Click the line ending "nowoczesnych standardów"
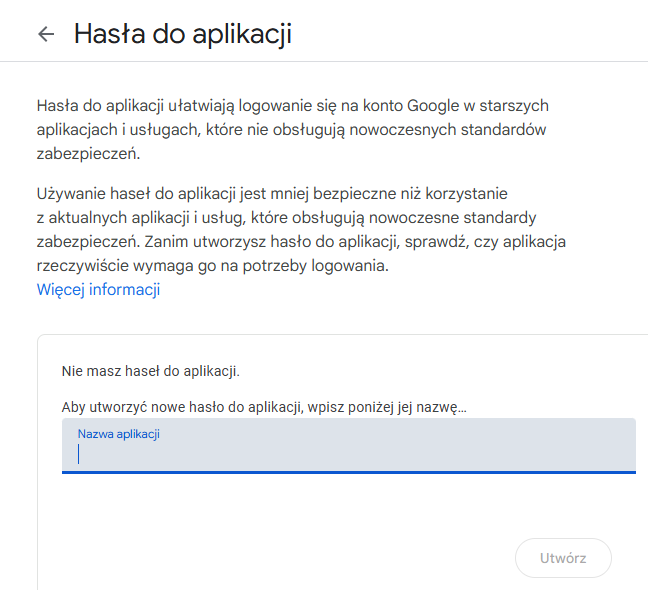The image size is (648, 590). tap(292, 130)
